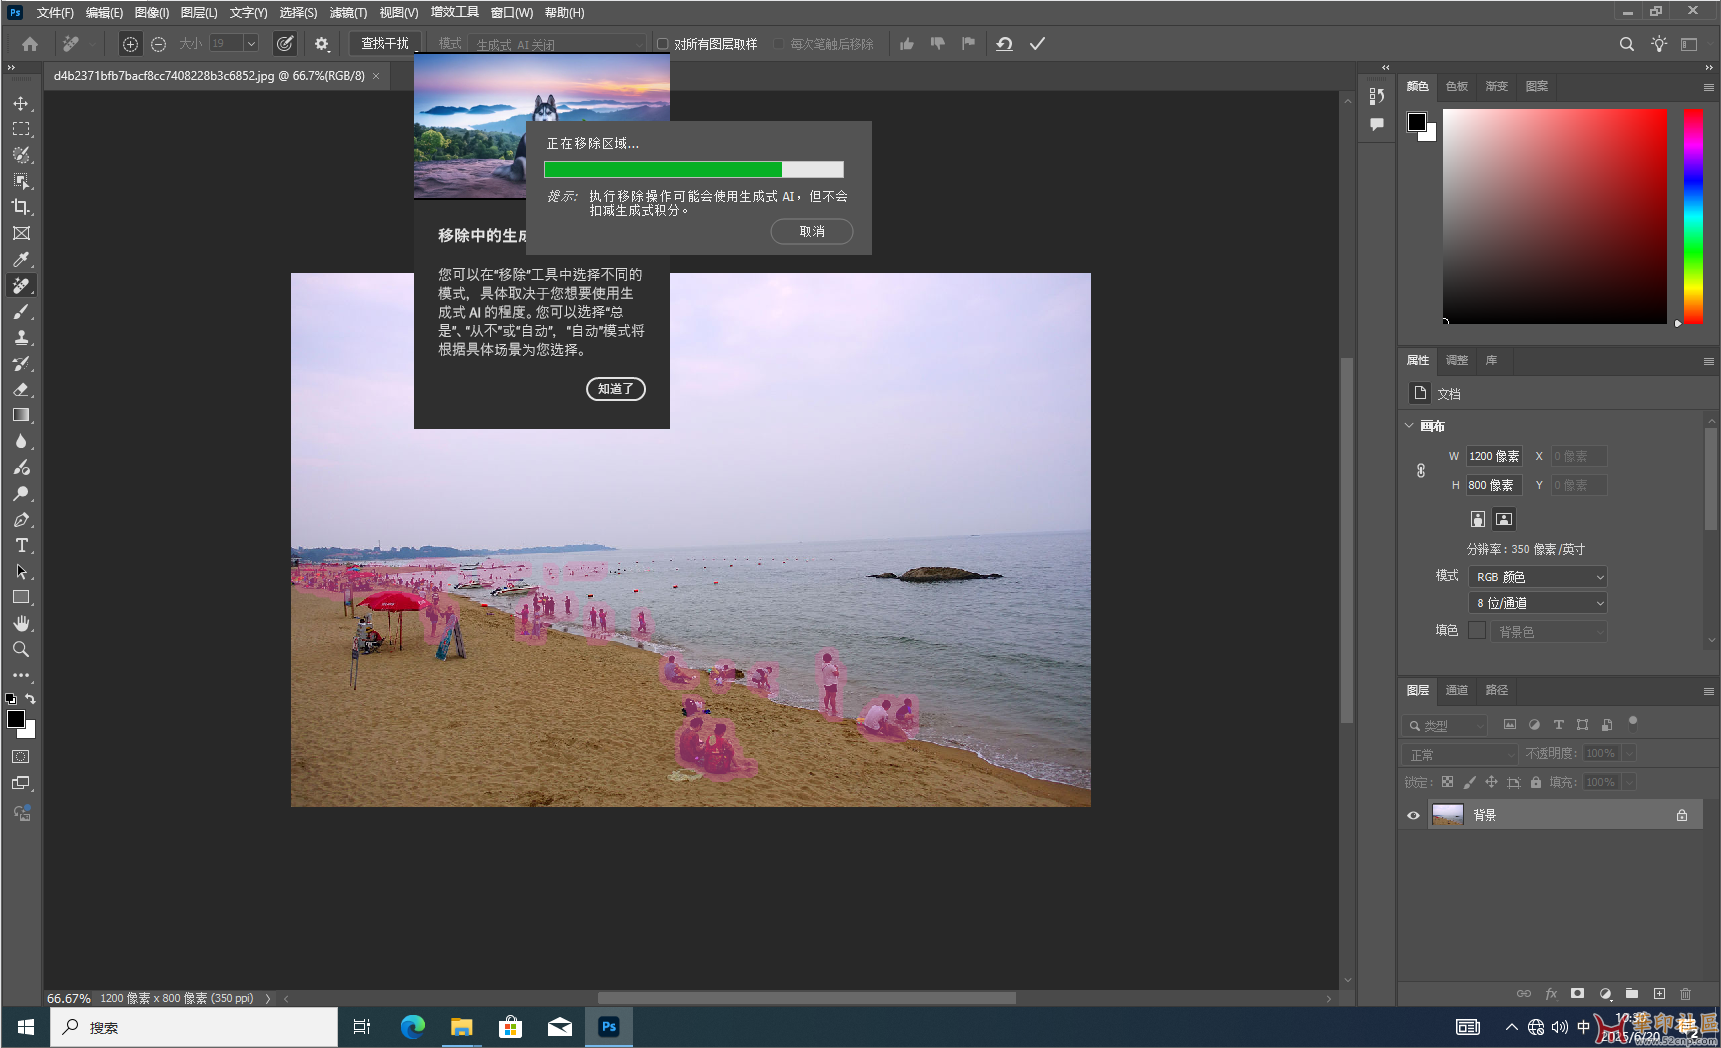Select the Frame tool
Viewport: 1721px width, 1048px height.
pyautogui.click(x=21, y=233)
